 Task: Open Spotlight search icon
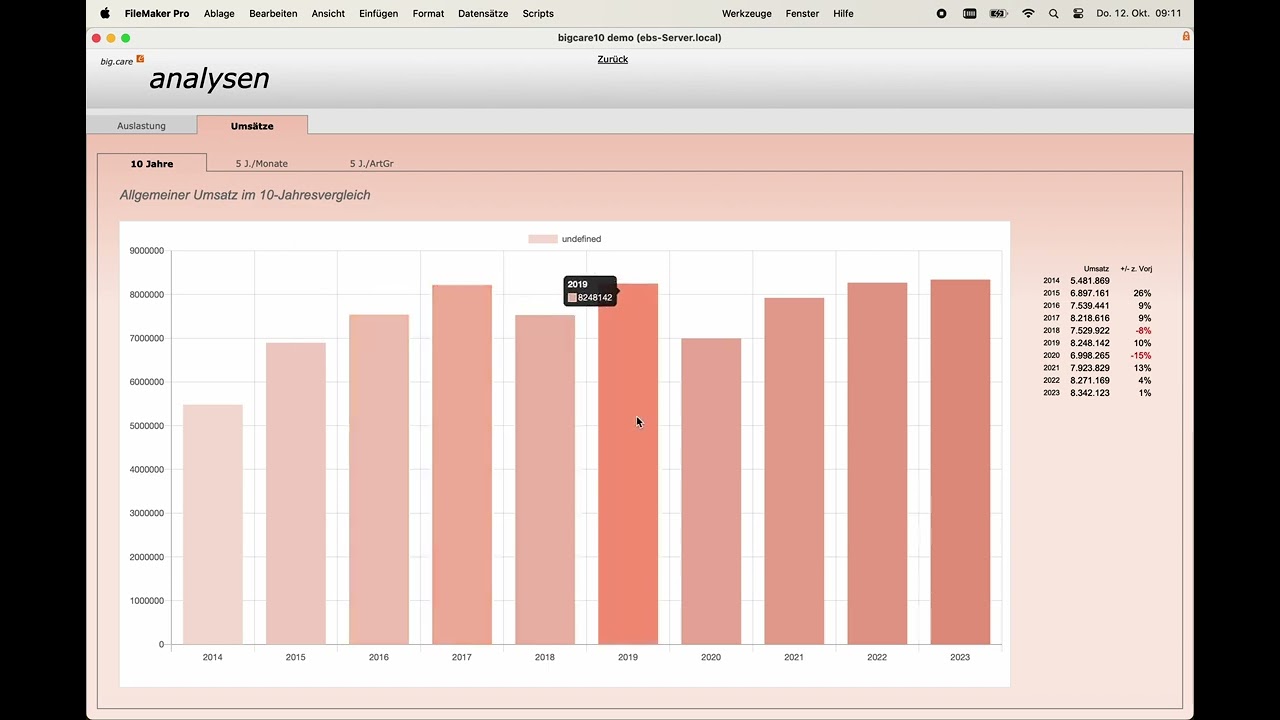[1054, 13]
